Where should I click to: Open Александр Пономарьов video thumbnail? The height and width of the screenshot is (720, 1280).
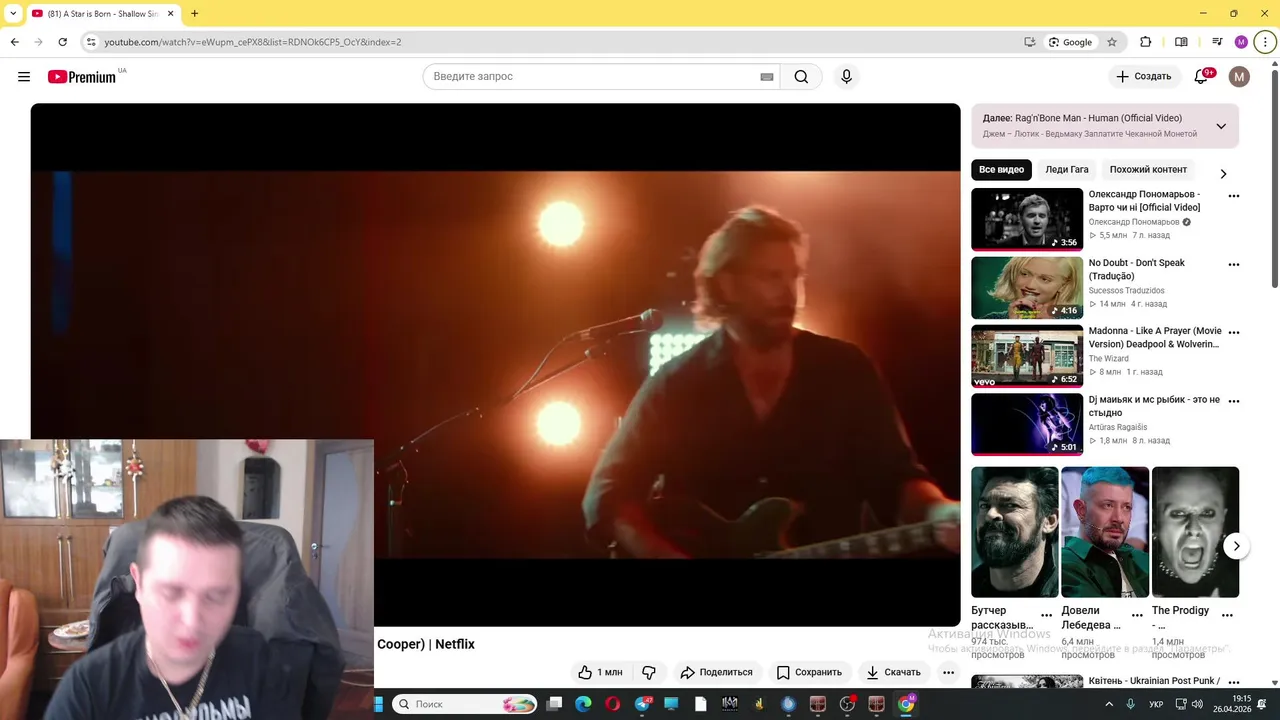point(1027,218)
